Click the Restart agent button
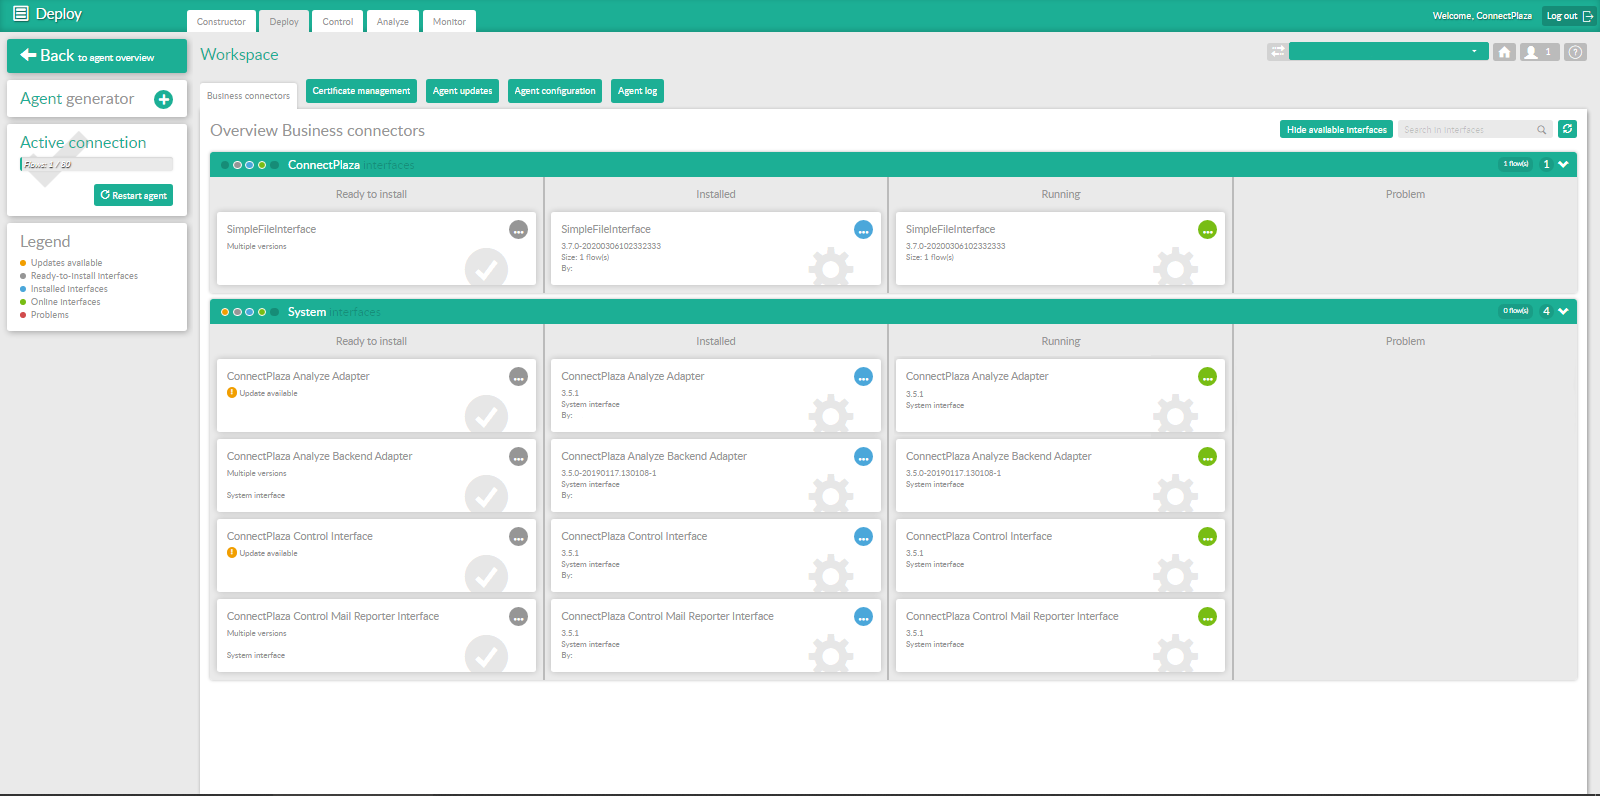Screen dimensions: 1600x796 pos(133,195)
